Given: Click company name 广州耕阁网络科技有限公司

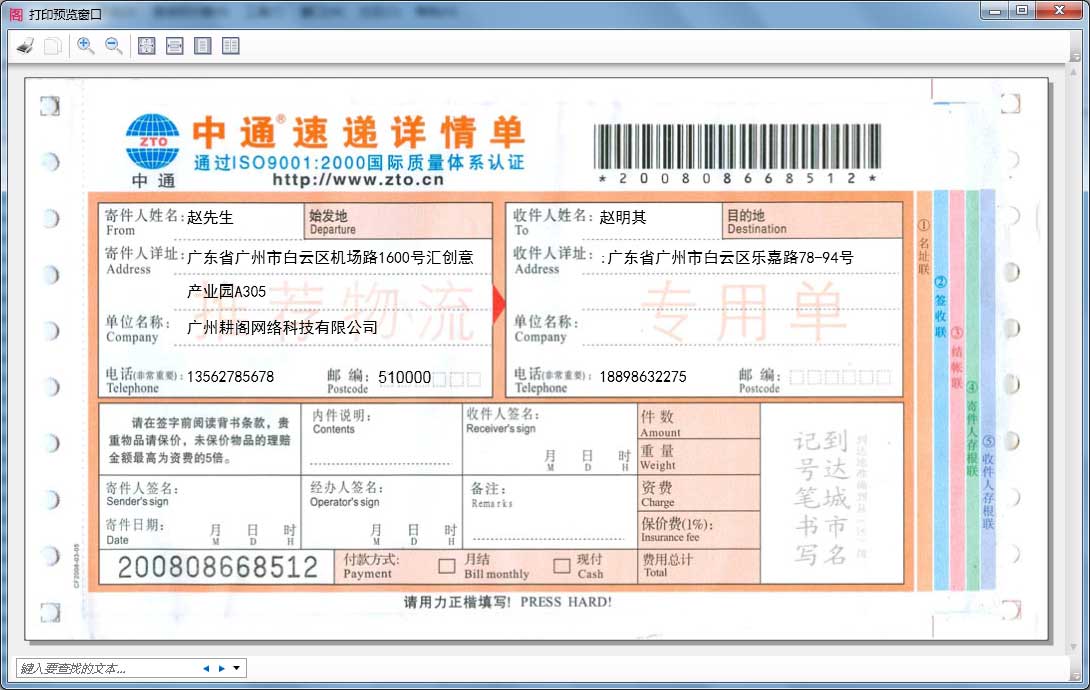Looking at the screenshot, I should (x=282, y=327).
